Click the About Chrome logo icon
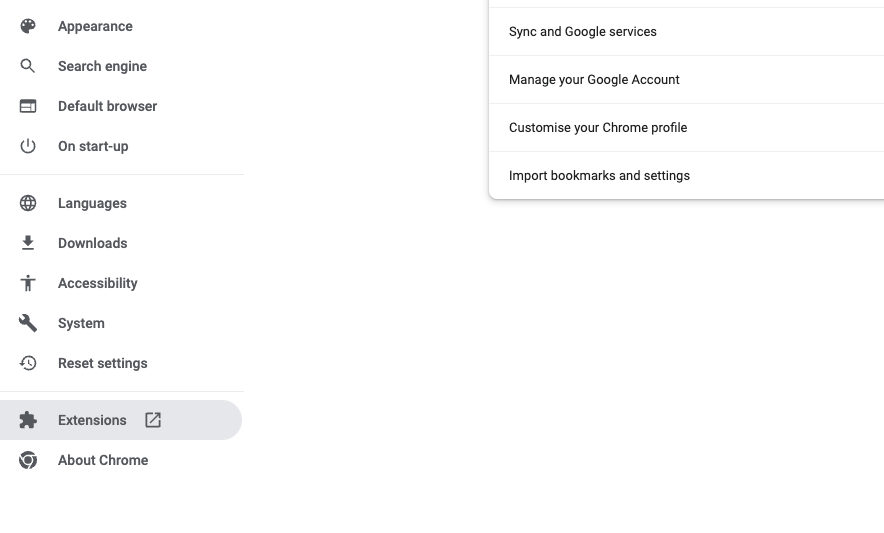The image size is (884, 533). [x=28, y=460]
